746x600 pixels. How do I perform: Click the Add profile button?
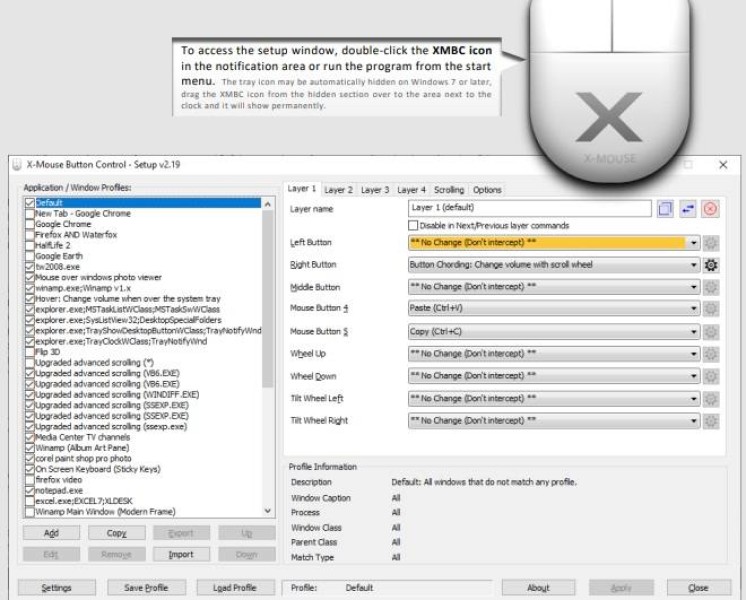(51, 533)
